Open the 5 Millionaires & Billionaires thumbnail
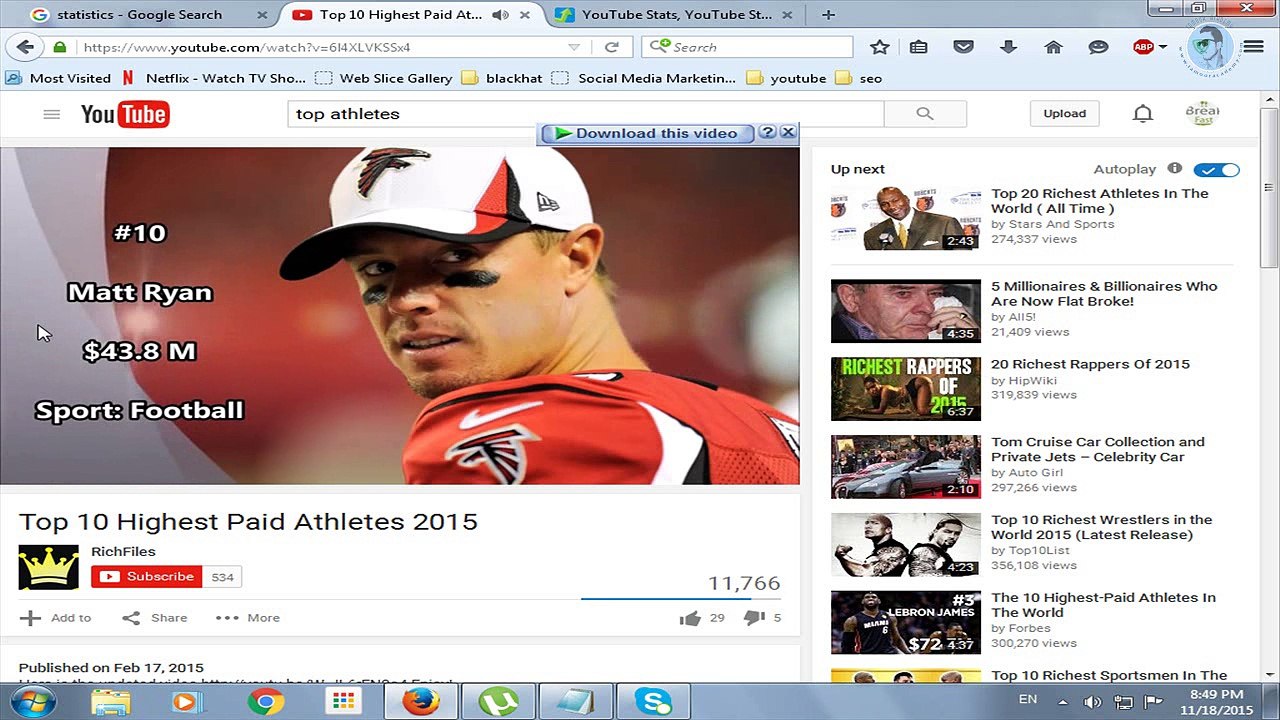Screen dimensions: 1280x720 point(906,311)
